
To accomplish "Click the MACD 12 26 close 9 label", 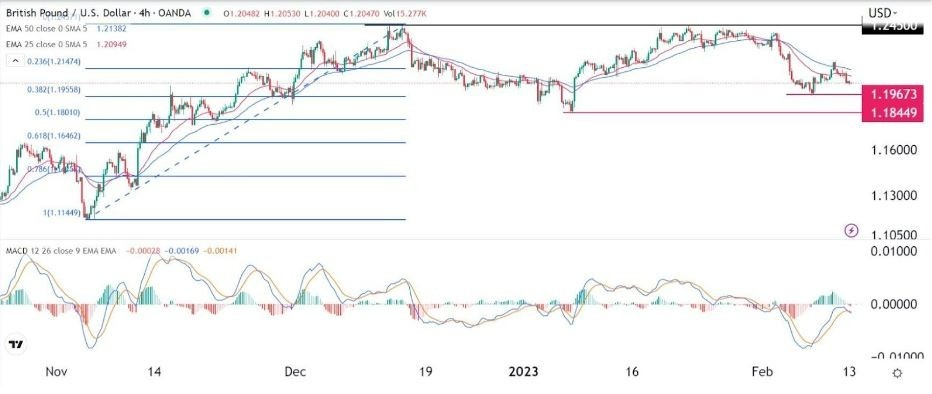I will coord(61,251).
